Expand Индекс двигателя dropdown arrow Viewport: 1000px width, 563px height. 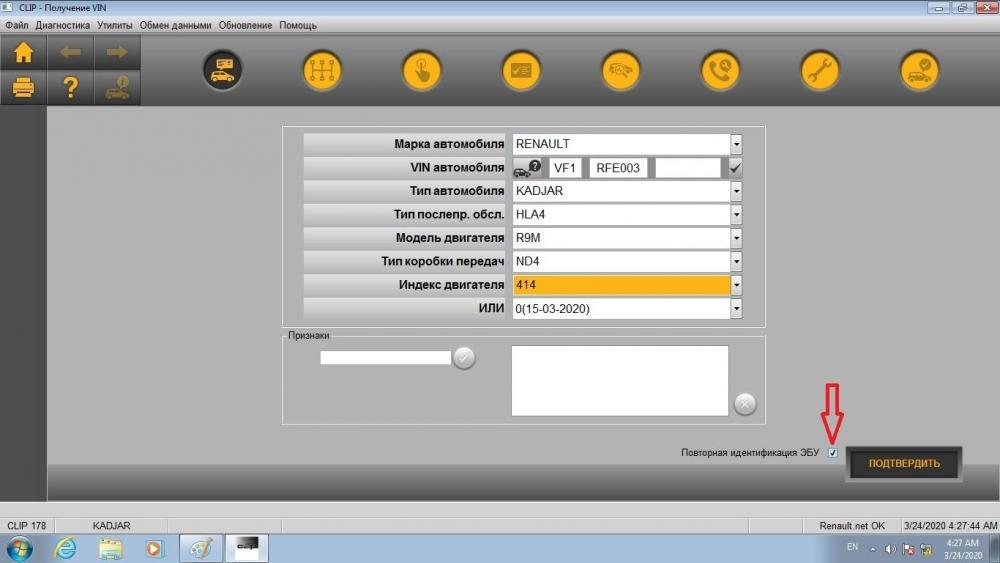[x=736, y=285]
